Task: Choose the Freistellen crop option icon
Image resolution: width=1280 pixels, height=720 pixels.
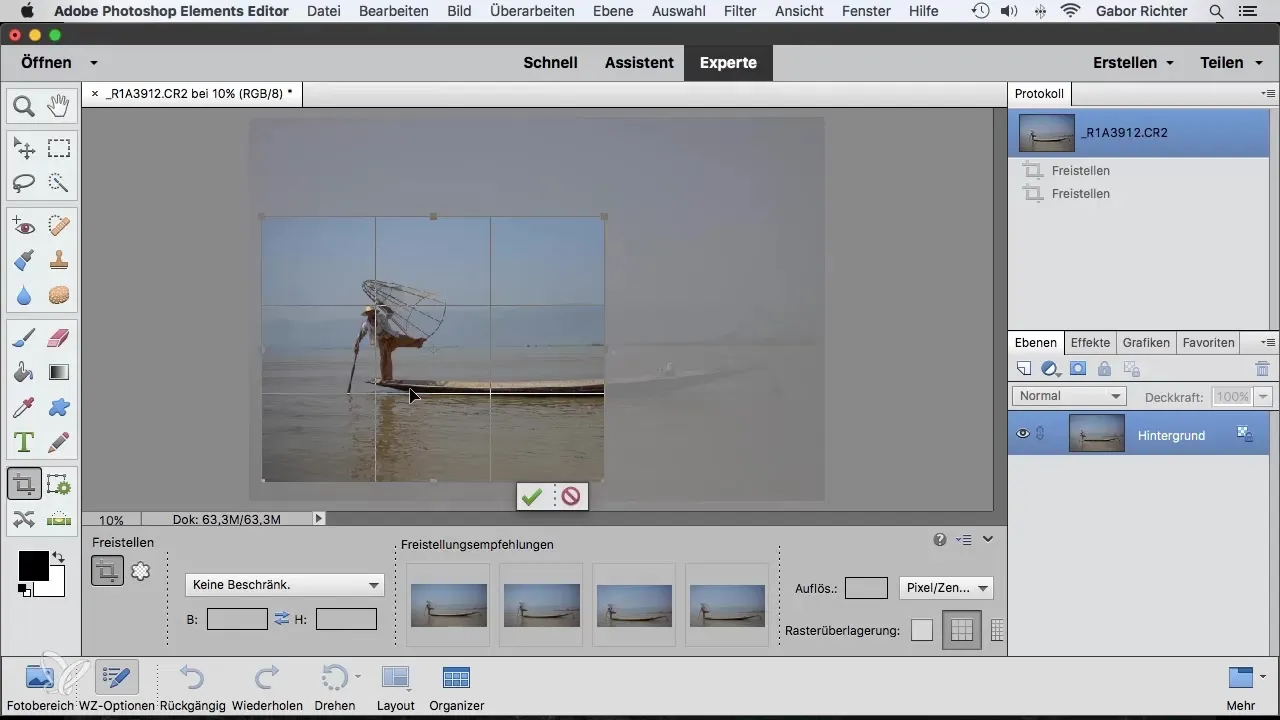Action: [x=107, y=570]
